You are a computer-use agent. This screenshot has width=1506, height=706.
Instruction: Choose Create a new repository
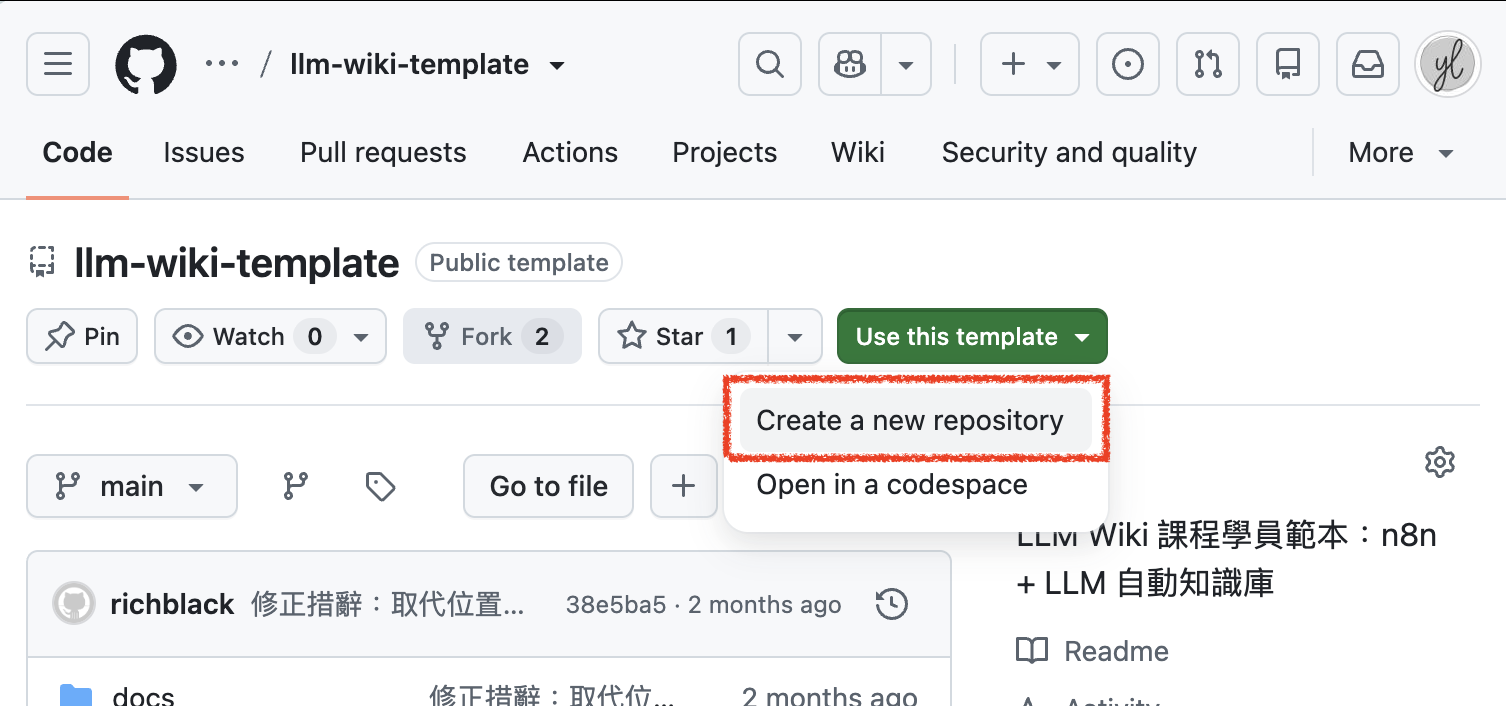coord(915,420)
